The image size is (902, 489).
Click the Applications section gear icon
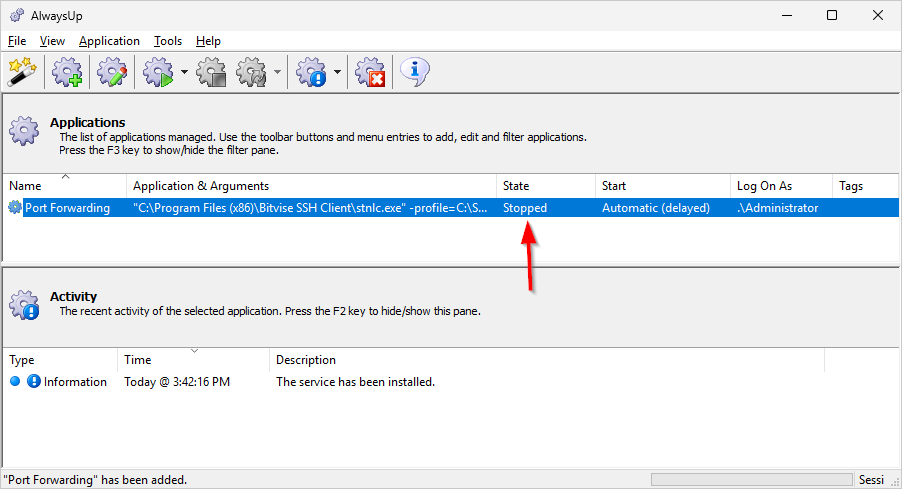click(x=24, y=131)
